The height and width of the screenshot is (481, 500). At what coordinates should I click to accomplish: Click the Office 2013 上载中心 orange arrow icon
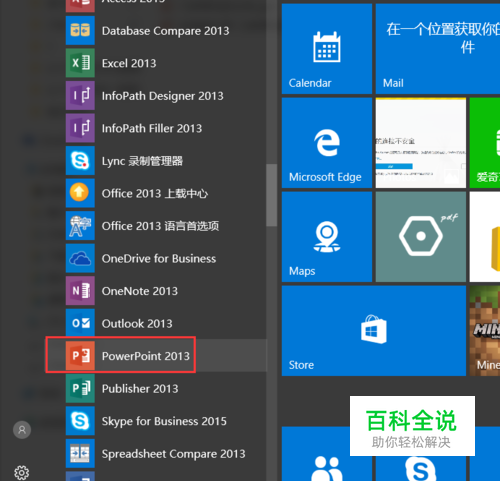click(x=80, y=193)
